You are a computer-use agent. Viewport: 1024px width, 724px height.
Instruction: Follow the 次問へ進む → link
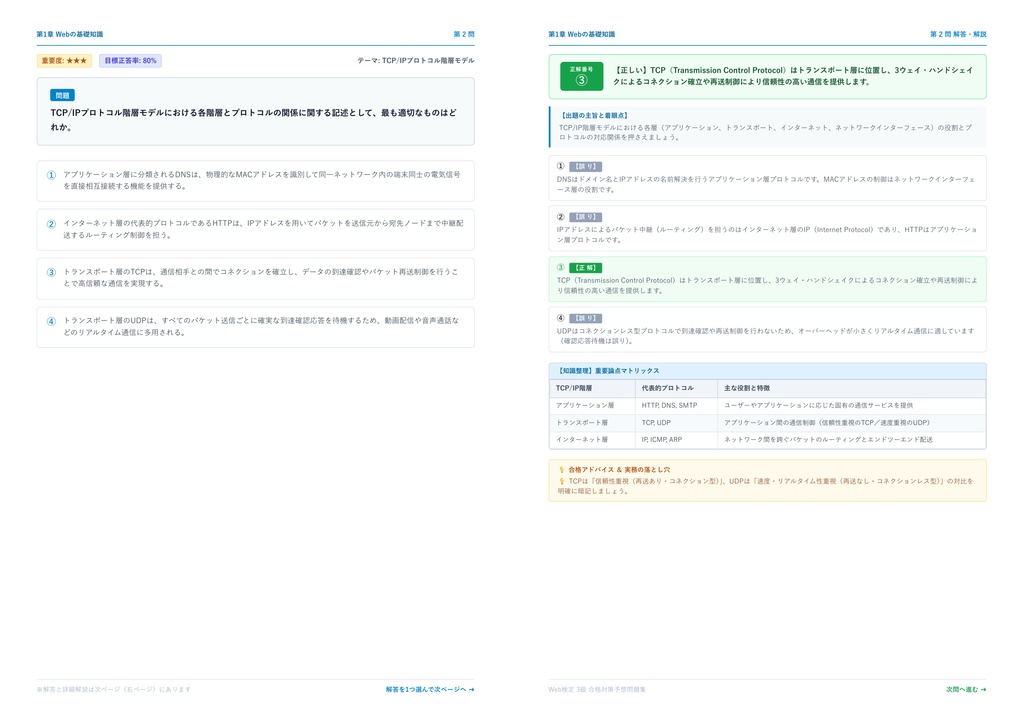click(x=966, y=689)
